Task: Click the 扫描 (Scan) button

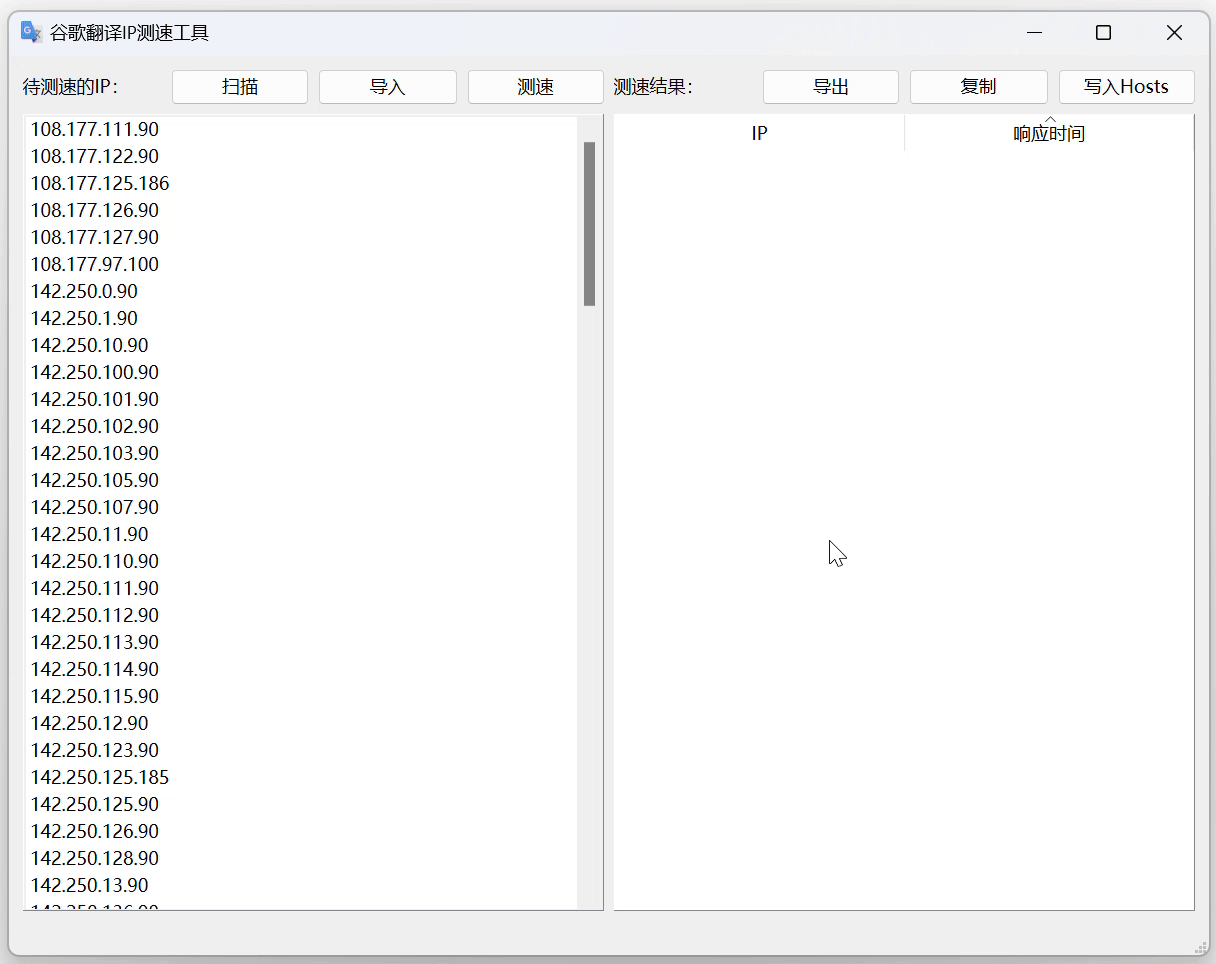Action: coord(240,87)
